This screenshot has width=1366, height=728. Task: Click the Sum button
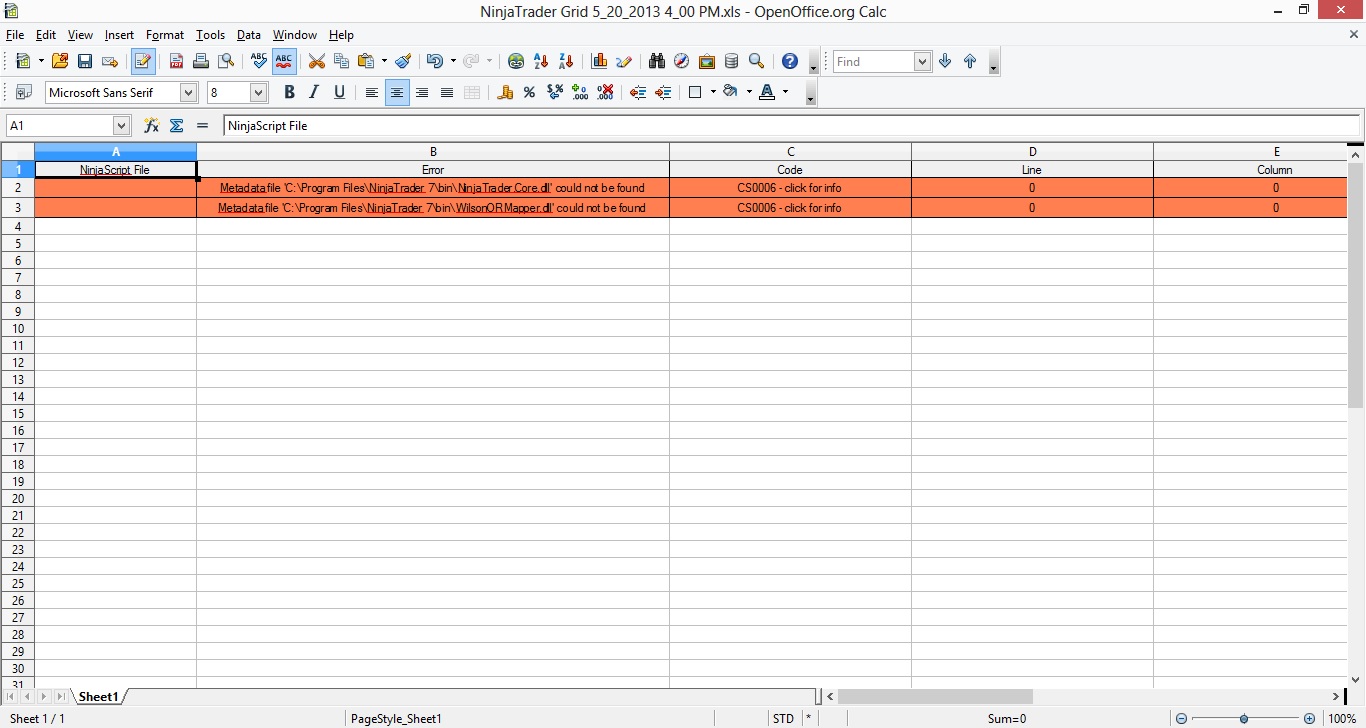coord(177,126)
